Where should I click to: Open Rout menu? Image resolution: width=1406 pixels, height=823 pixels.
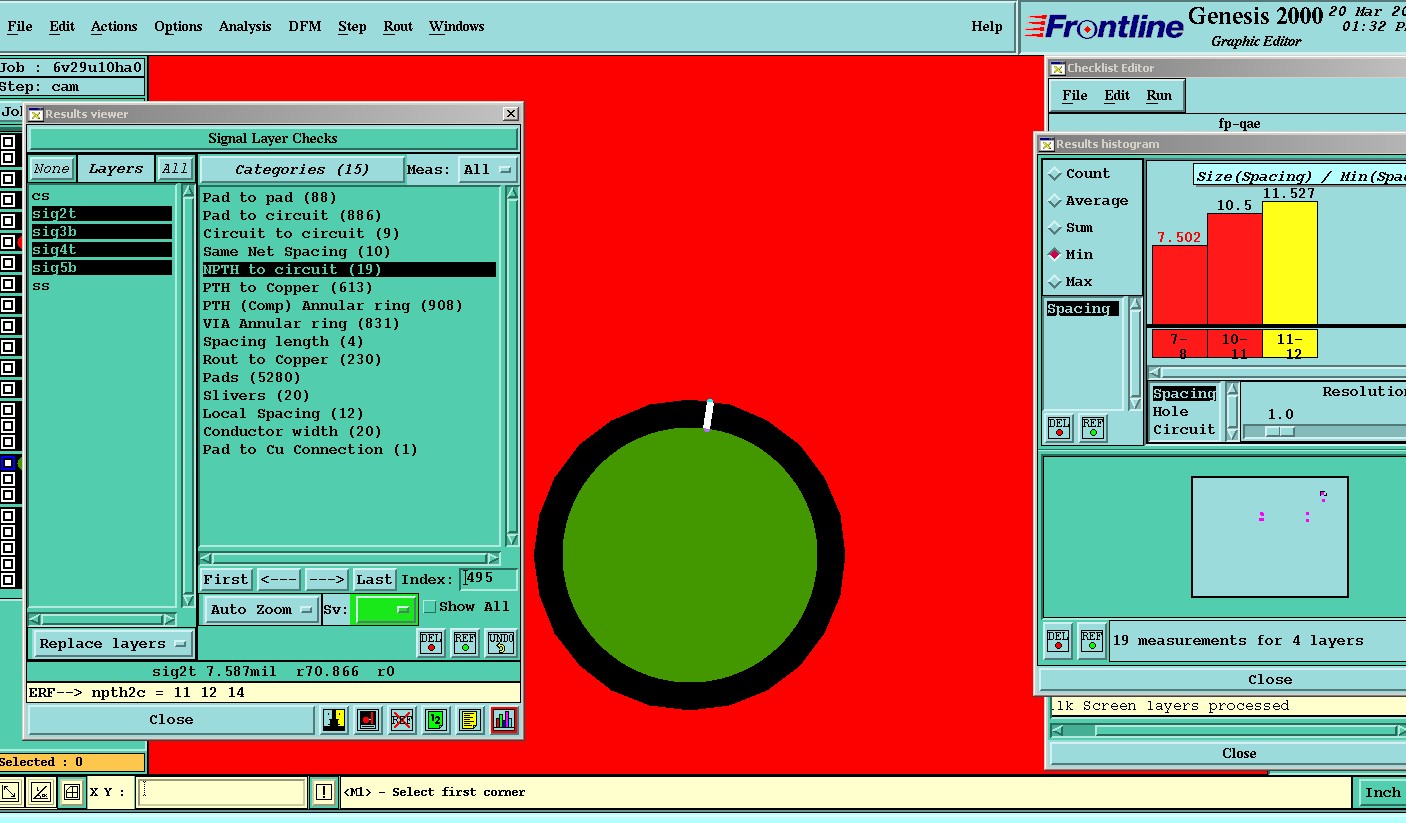coord(398,26)
